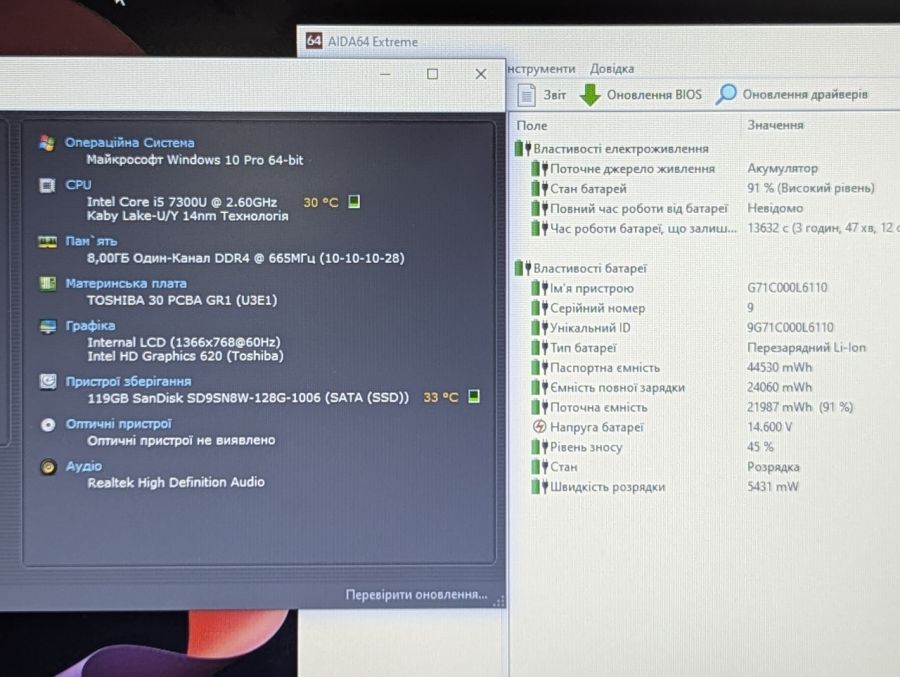Click the Оновлення драйверів toolbar button
900x677 pixels.
pyautogui.click(x=792, y=94)
